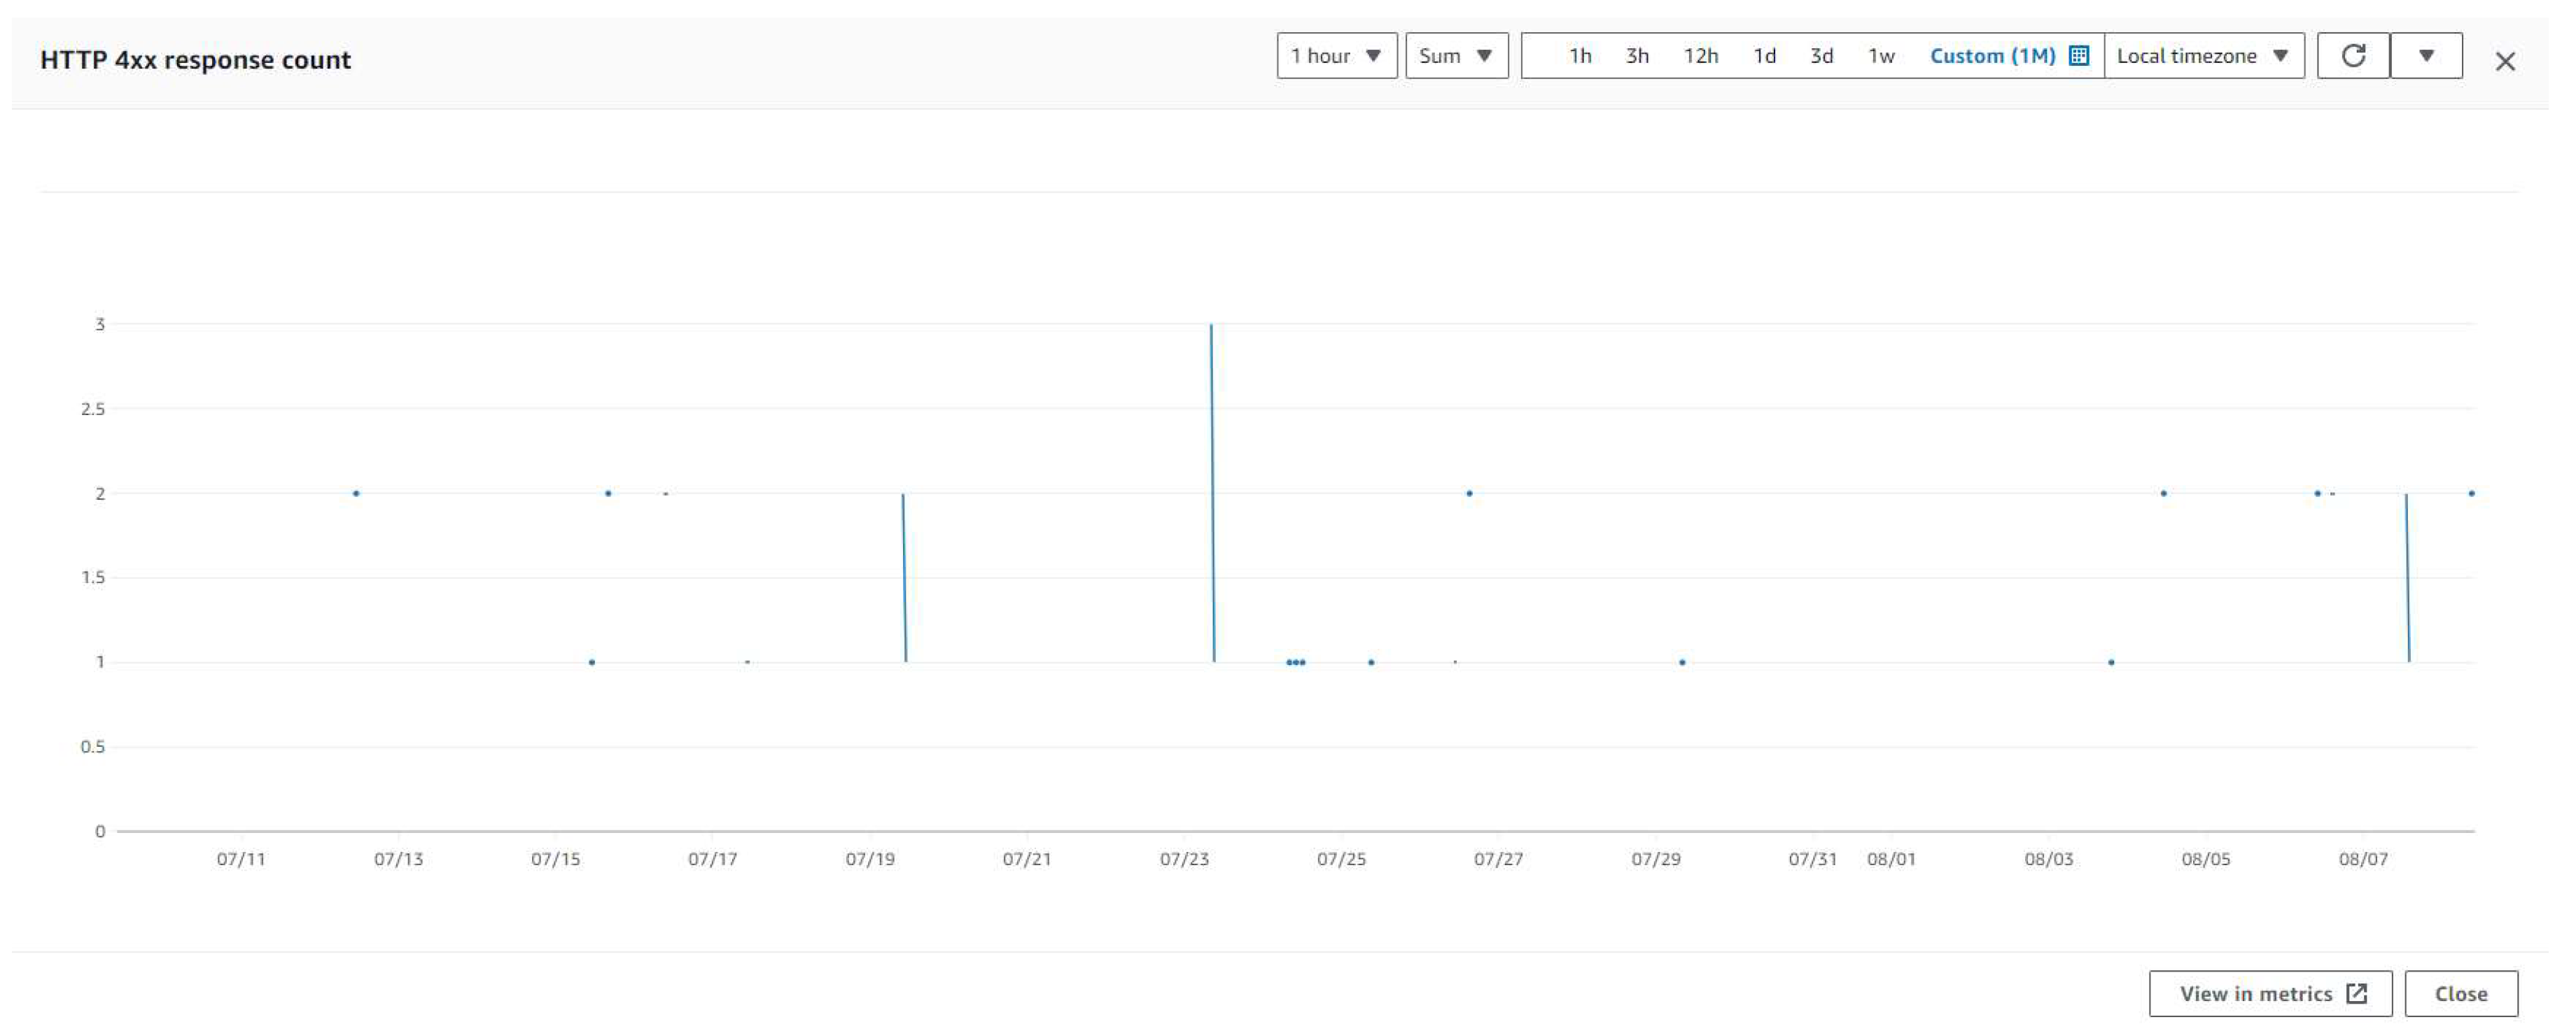2576x1036 pixels.
Task: Pick the 3d time range
Action: 1821,56
